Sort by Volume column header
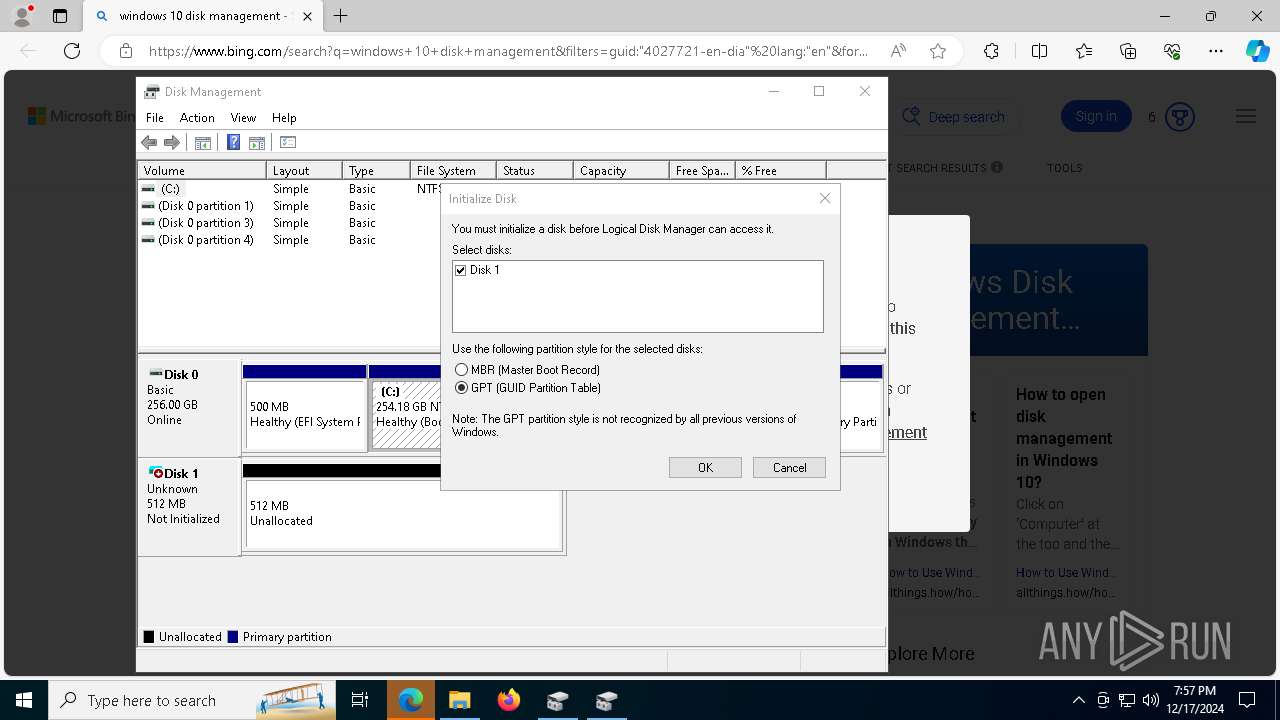The width and height of the screenshot is (1280, 720). coord(202,170)
